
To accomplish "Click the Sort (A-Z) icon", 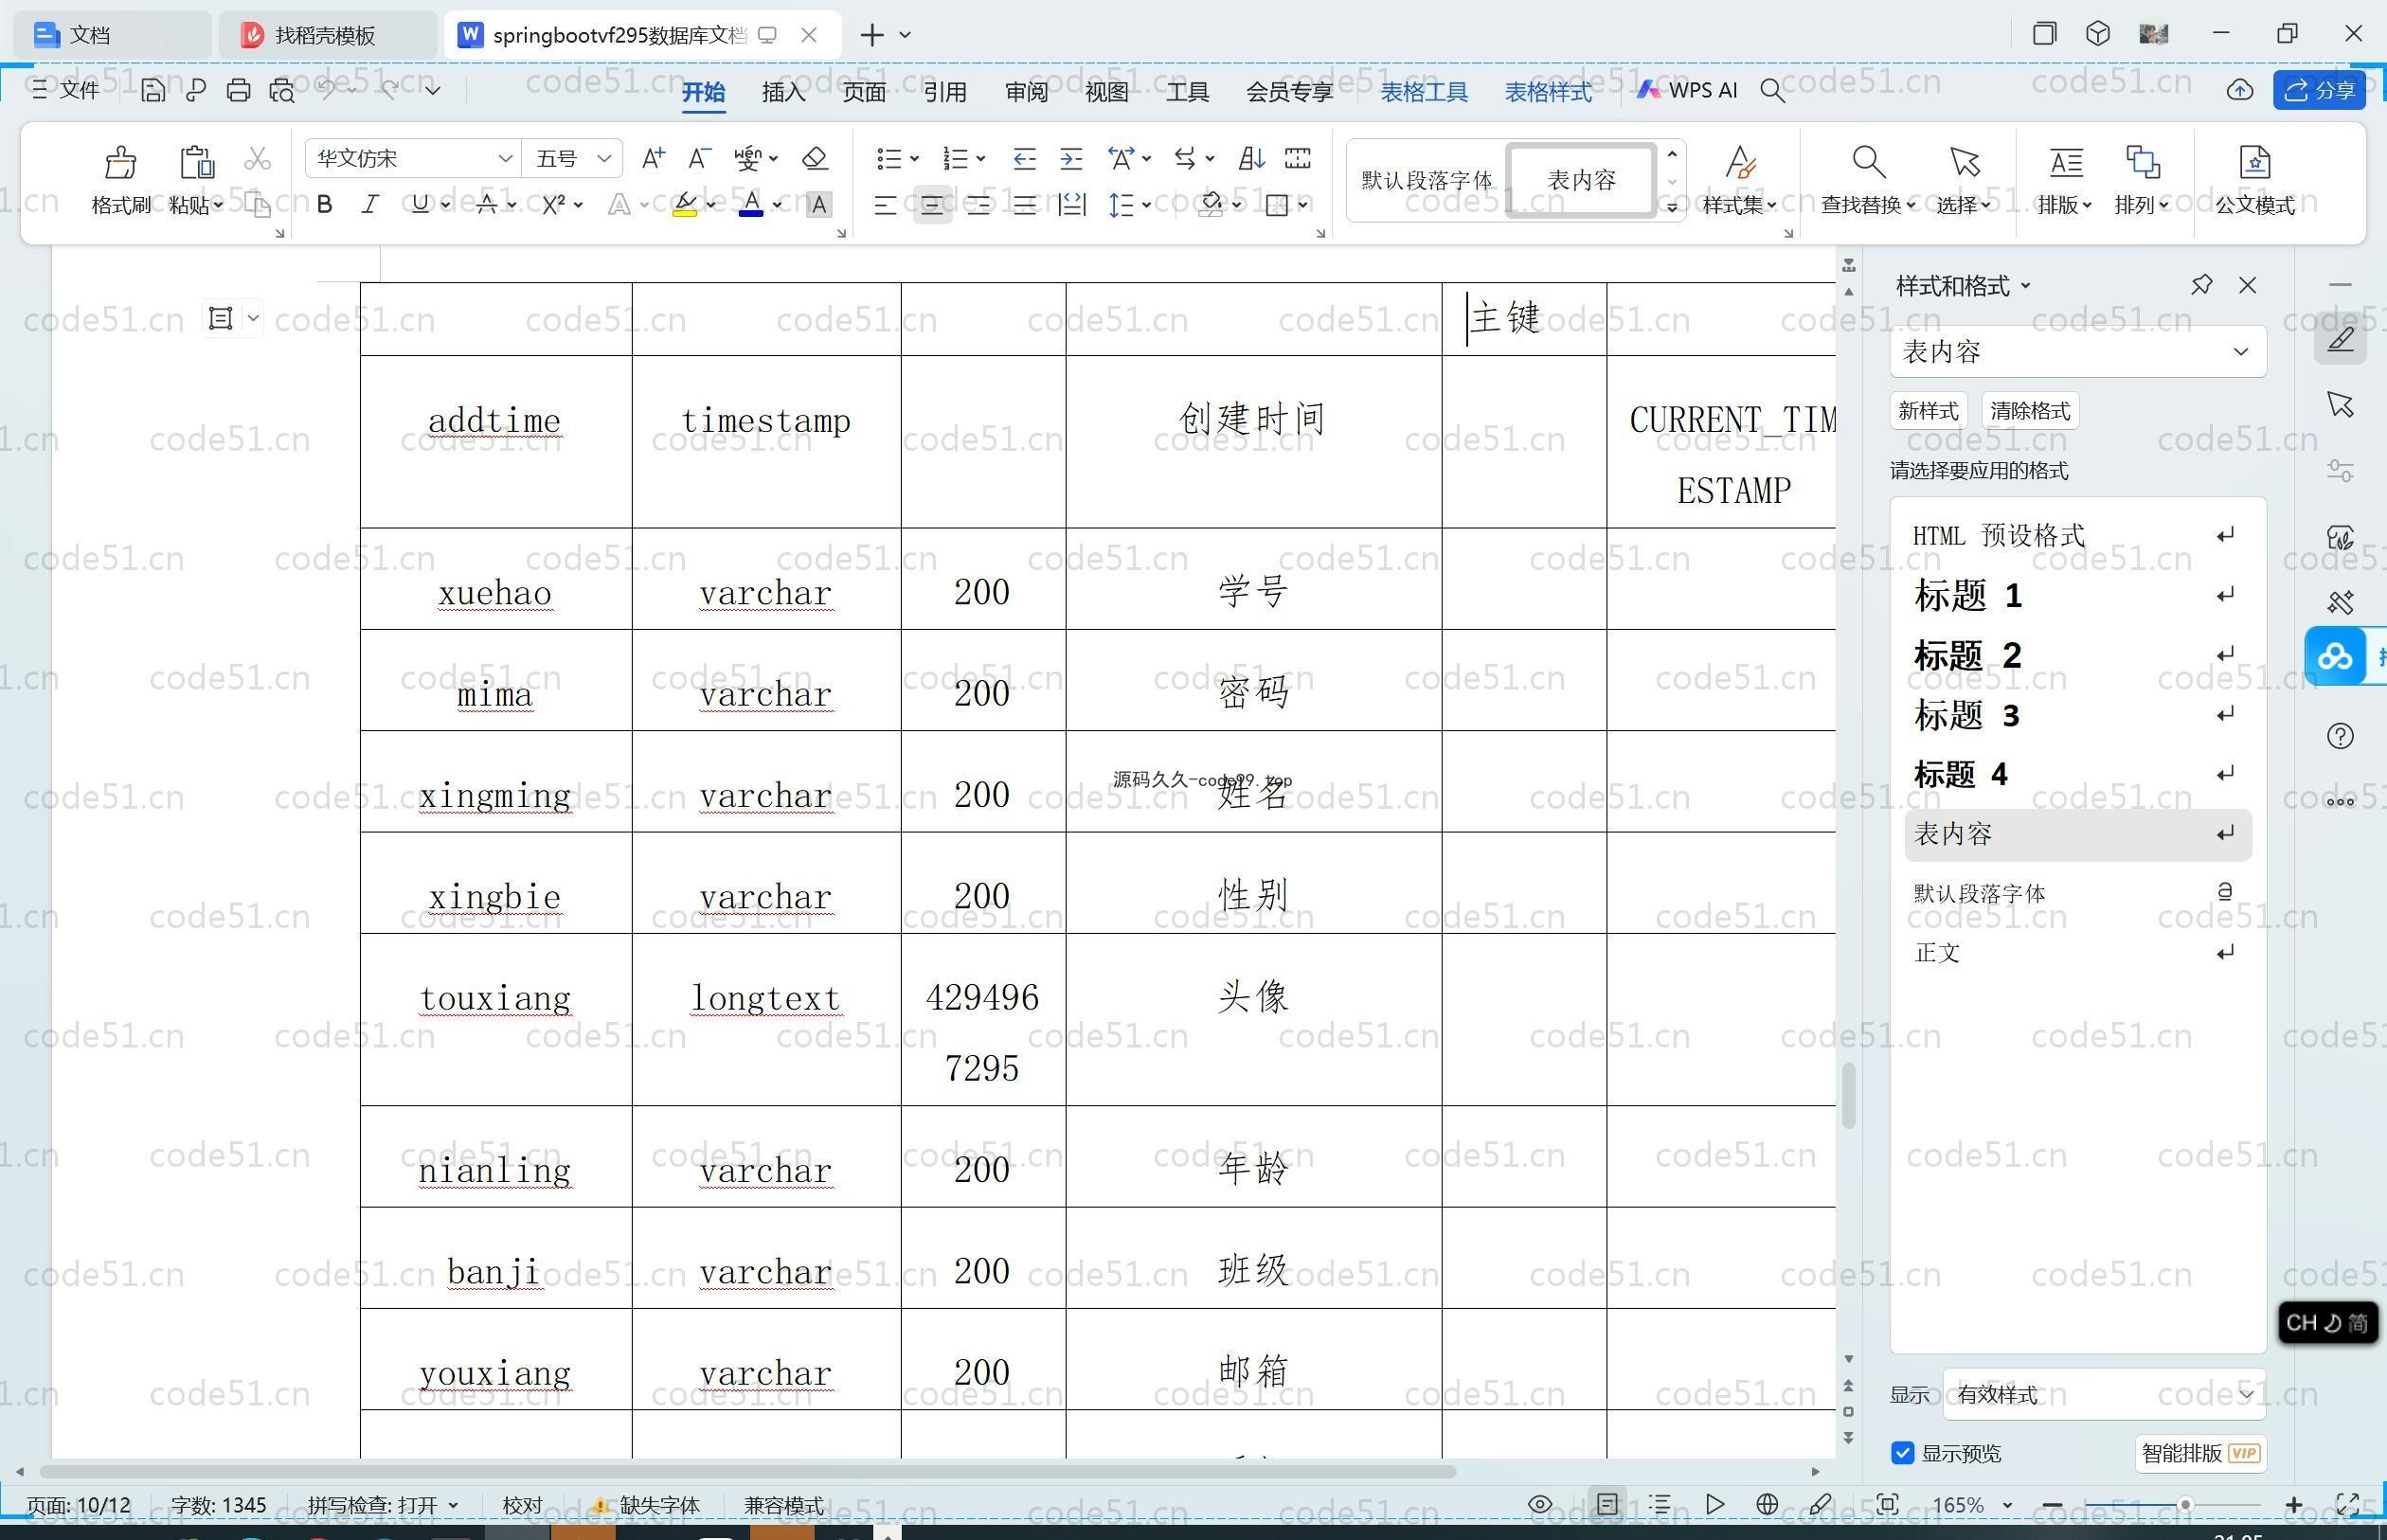I will point(1251,158).
